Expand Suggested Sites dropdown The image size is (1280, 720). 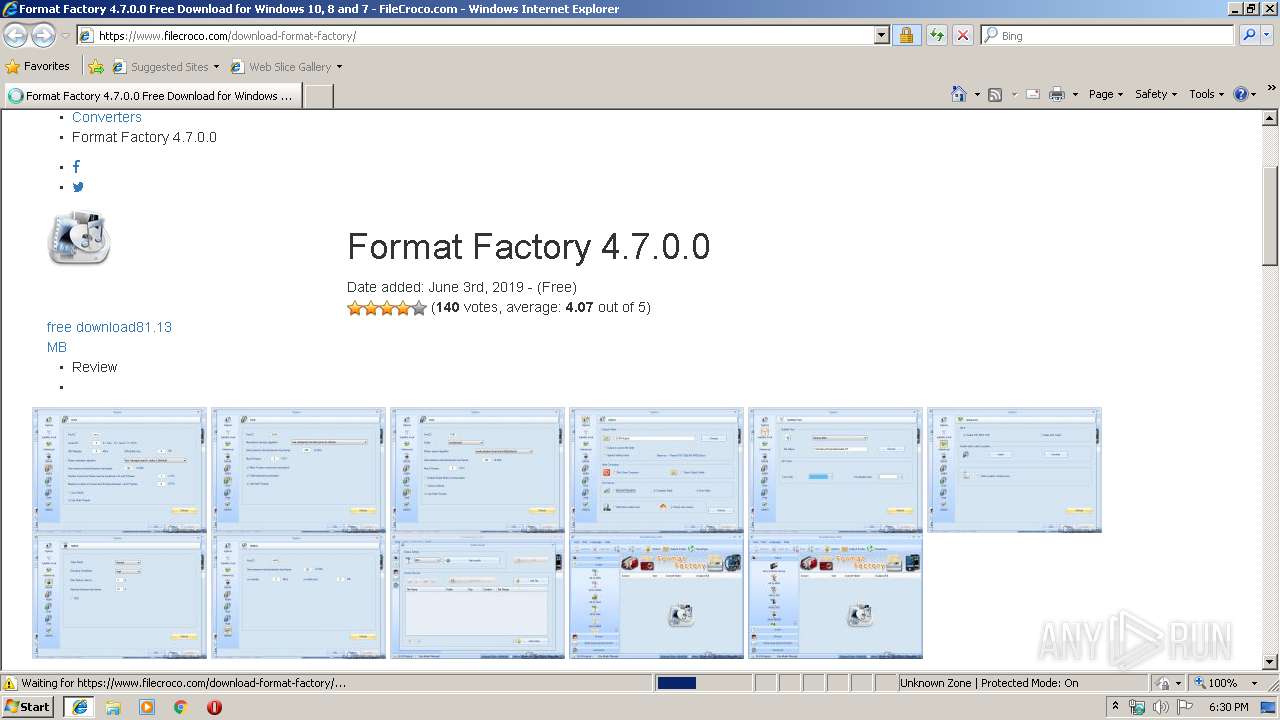[x=216, y=67]
